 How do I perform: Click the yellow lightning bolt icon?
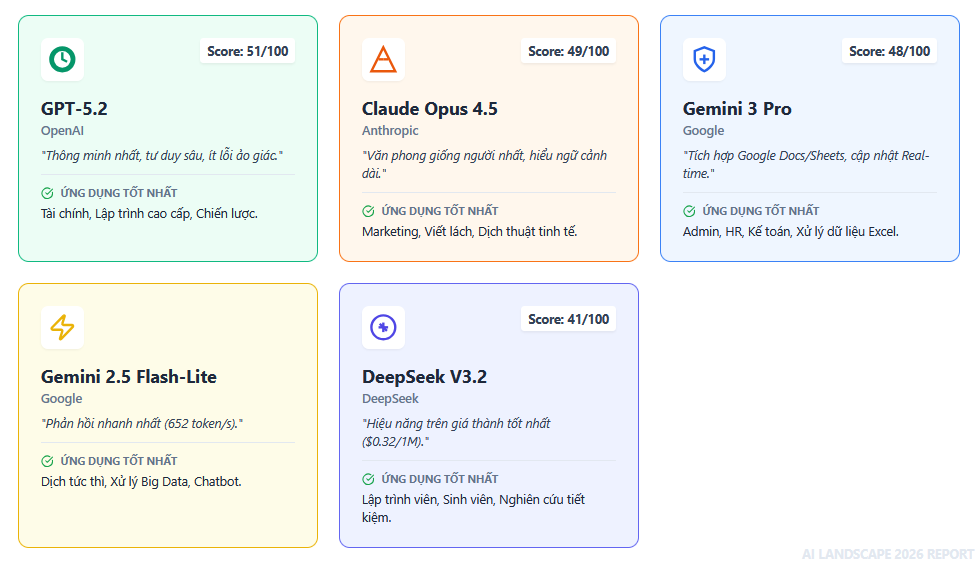click(x=62, y=327)
